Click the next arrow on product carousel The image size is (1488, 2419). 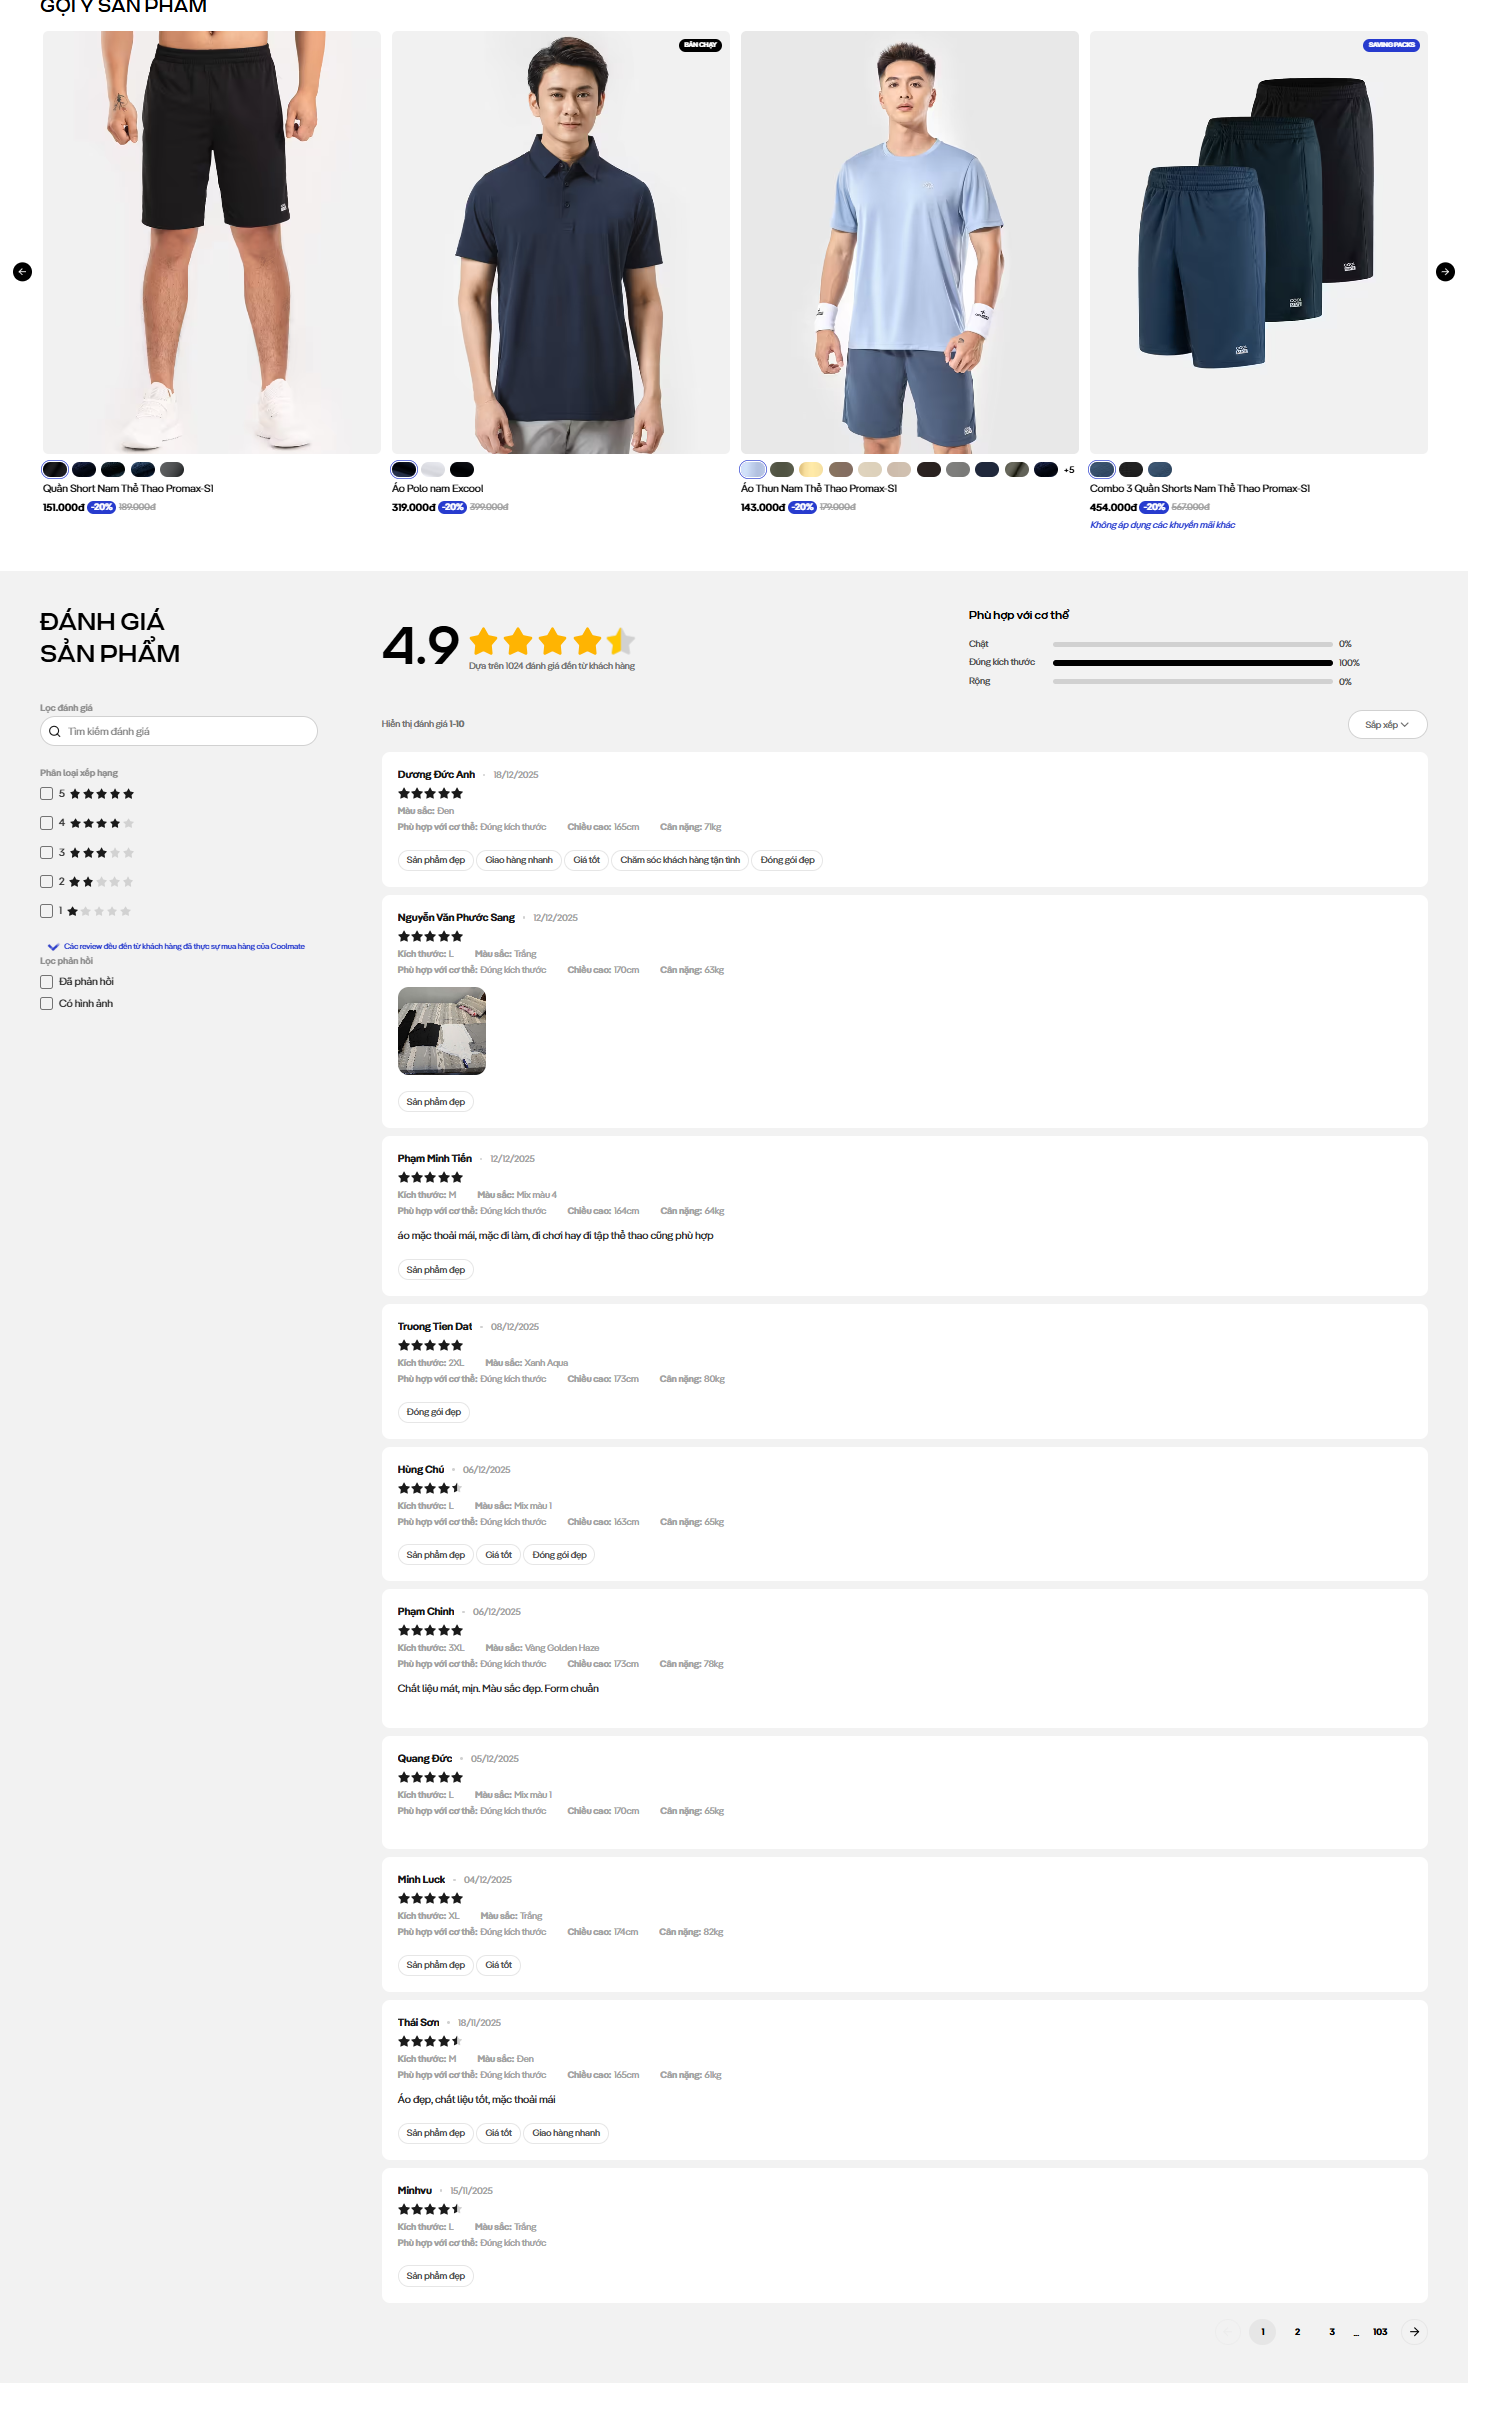click(1445, 272)
